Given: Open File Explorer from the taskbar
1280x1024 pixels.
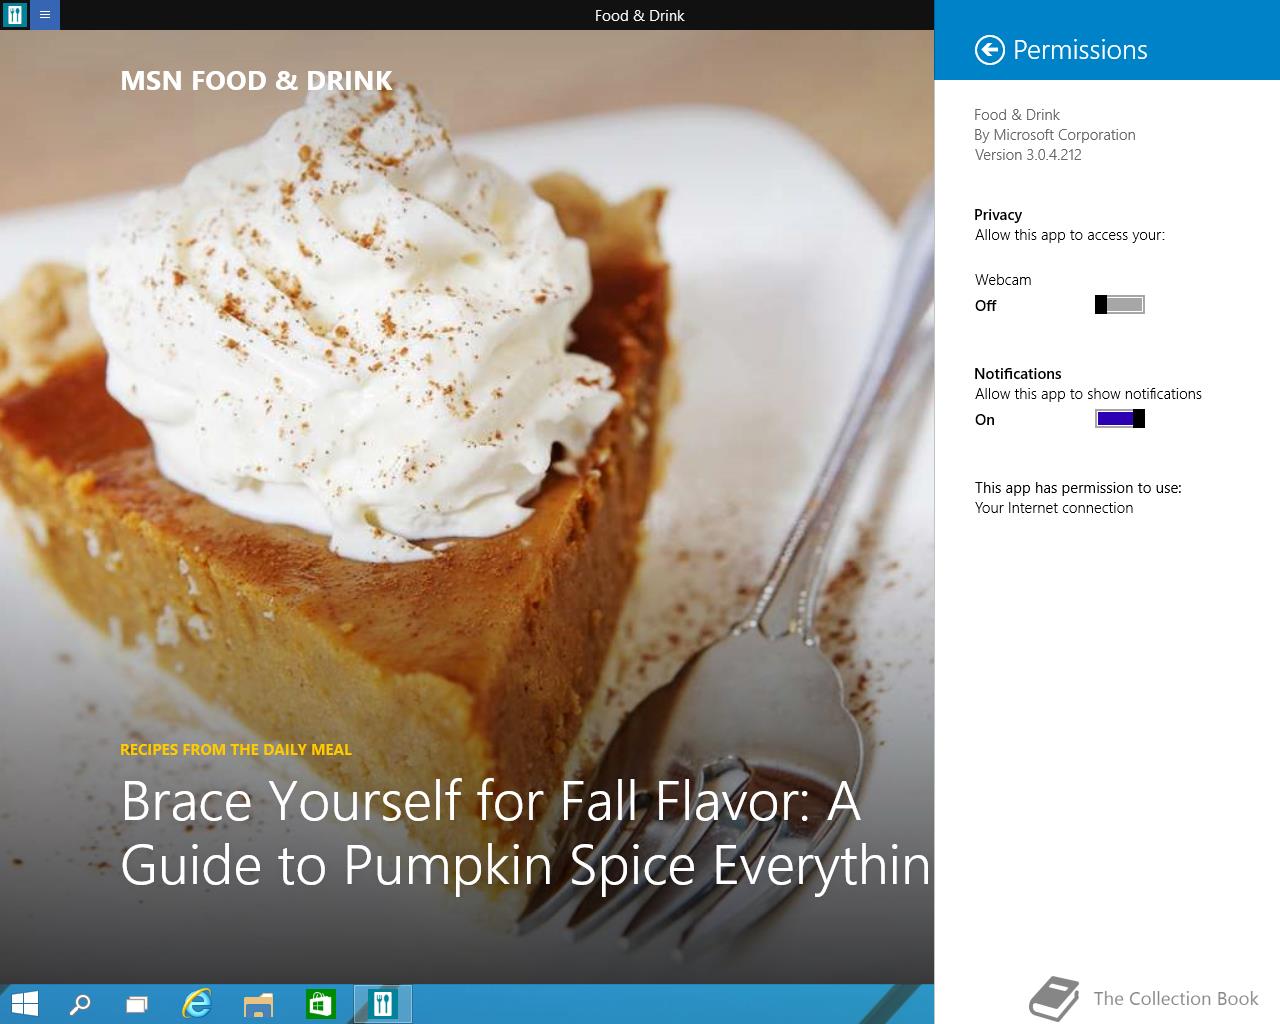Looking at the screenshot, I should click(x=259, y=1004).
